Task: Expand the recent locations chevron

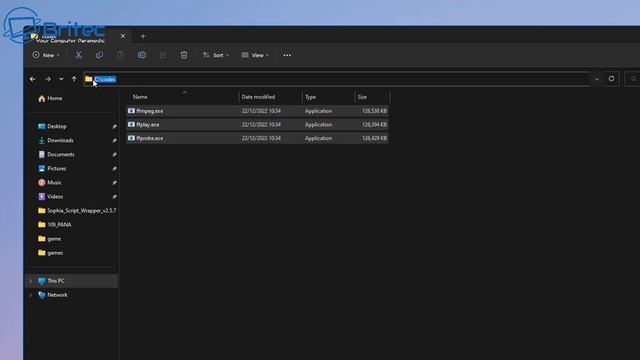Action: click(x=61, y=79)
